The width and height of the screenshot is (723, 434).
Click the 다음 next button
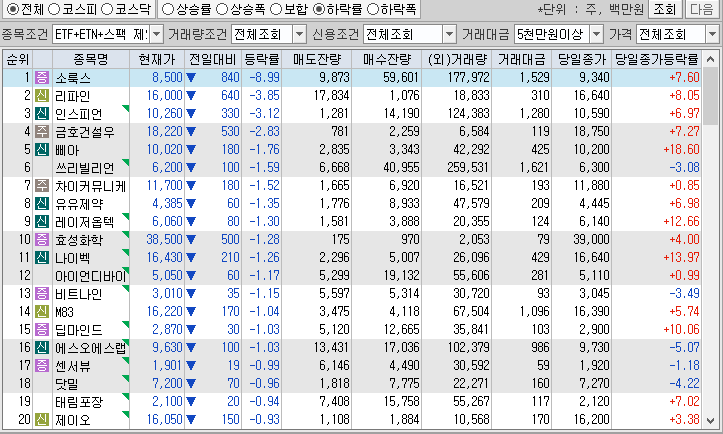coord(702,9)
